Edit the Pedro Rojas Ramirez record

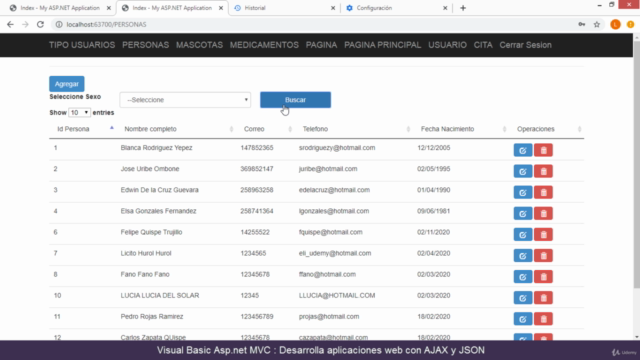click(522, 319)
